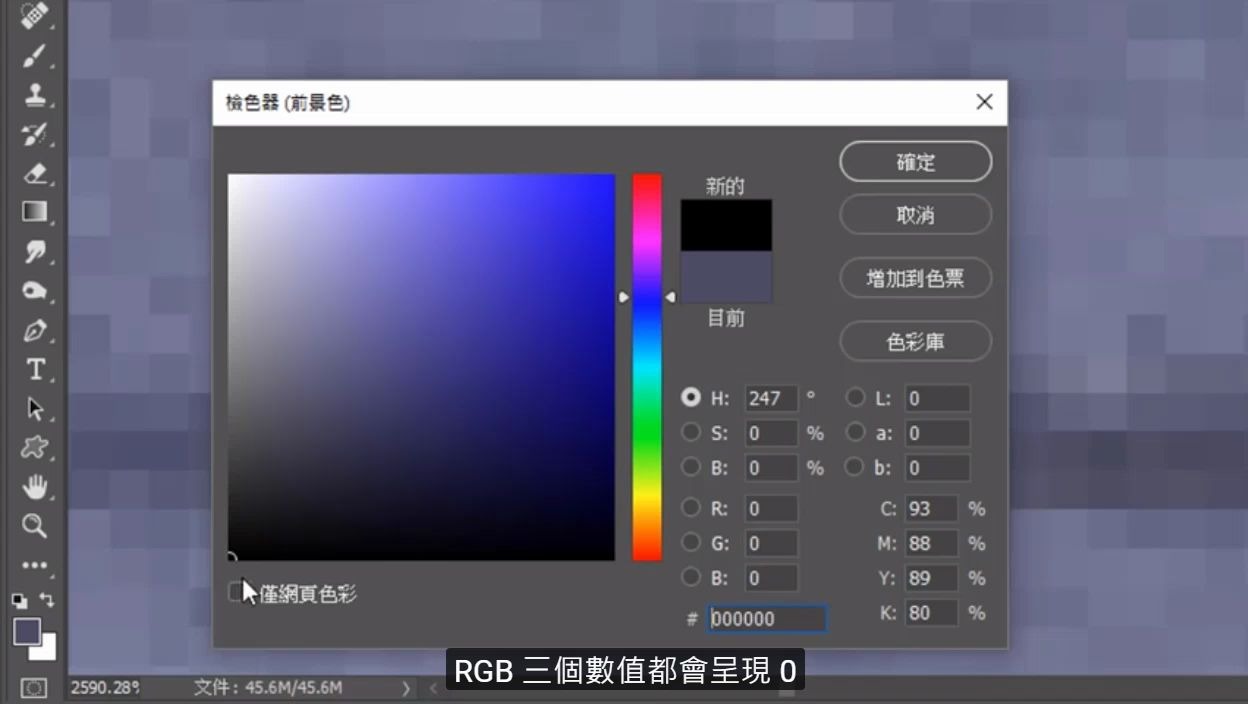Click the 增加到色票 button

(x=914, y=278)
